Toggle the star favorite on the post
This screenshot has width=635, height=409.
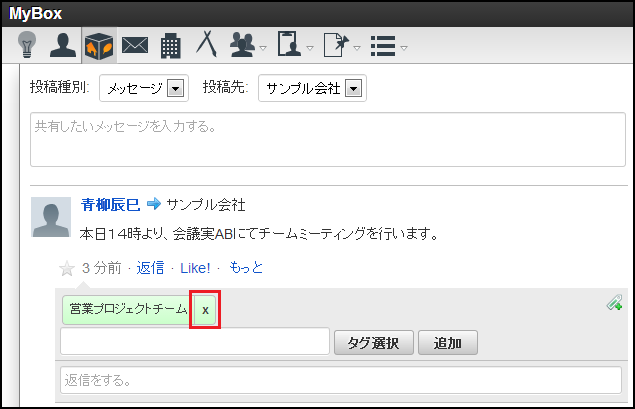(x=67, y=268)
